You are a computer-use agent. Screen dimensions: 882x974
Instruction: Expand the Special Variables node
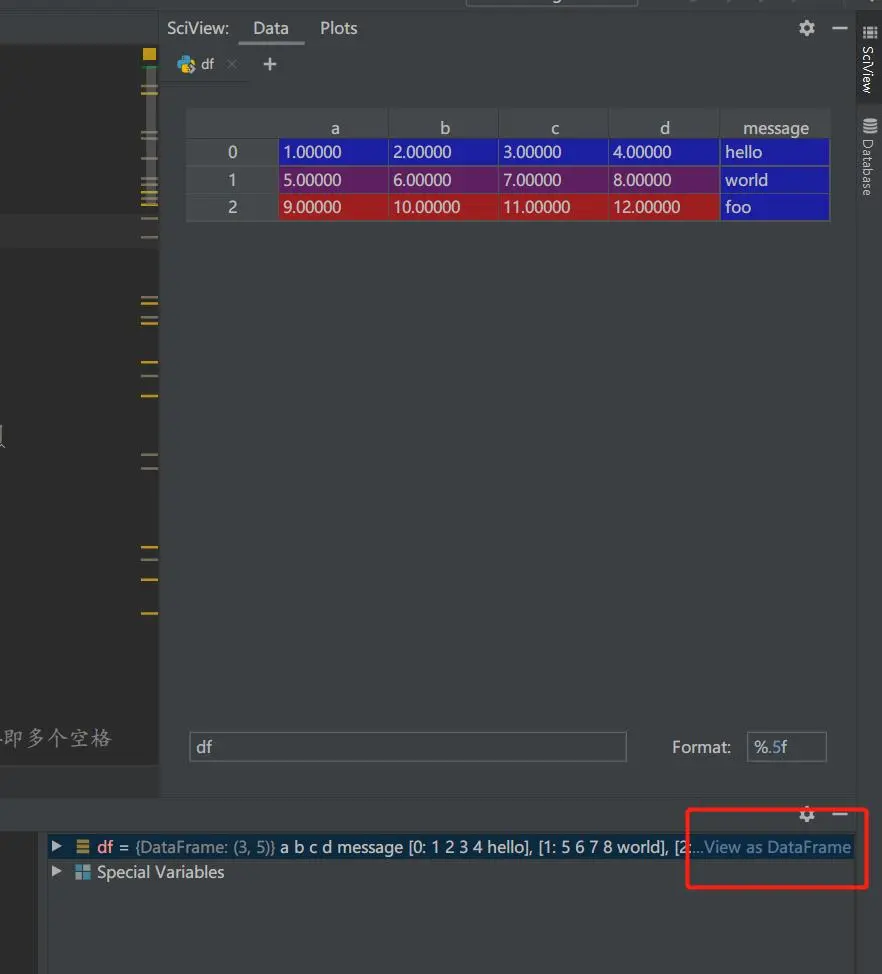[x=56, y=871]
